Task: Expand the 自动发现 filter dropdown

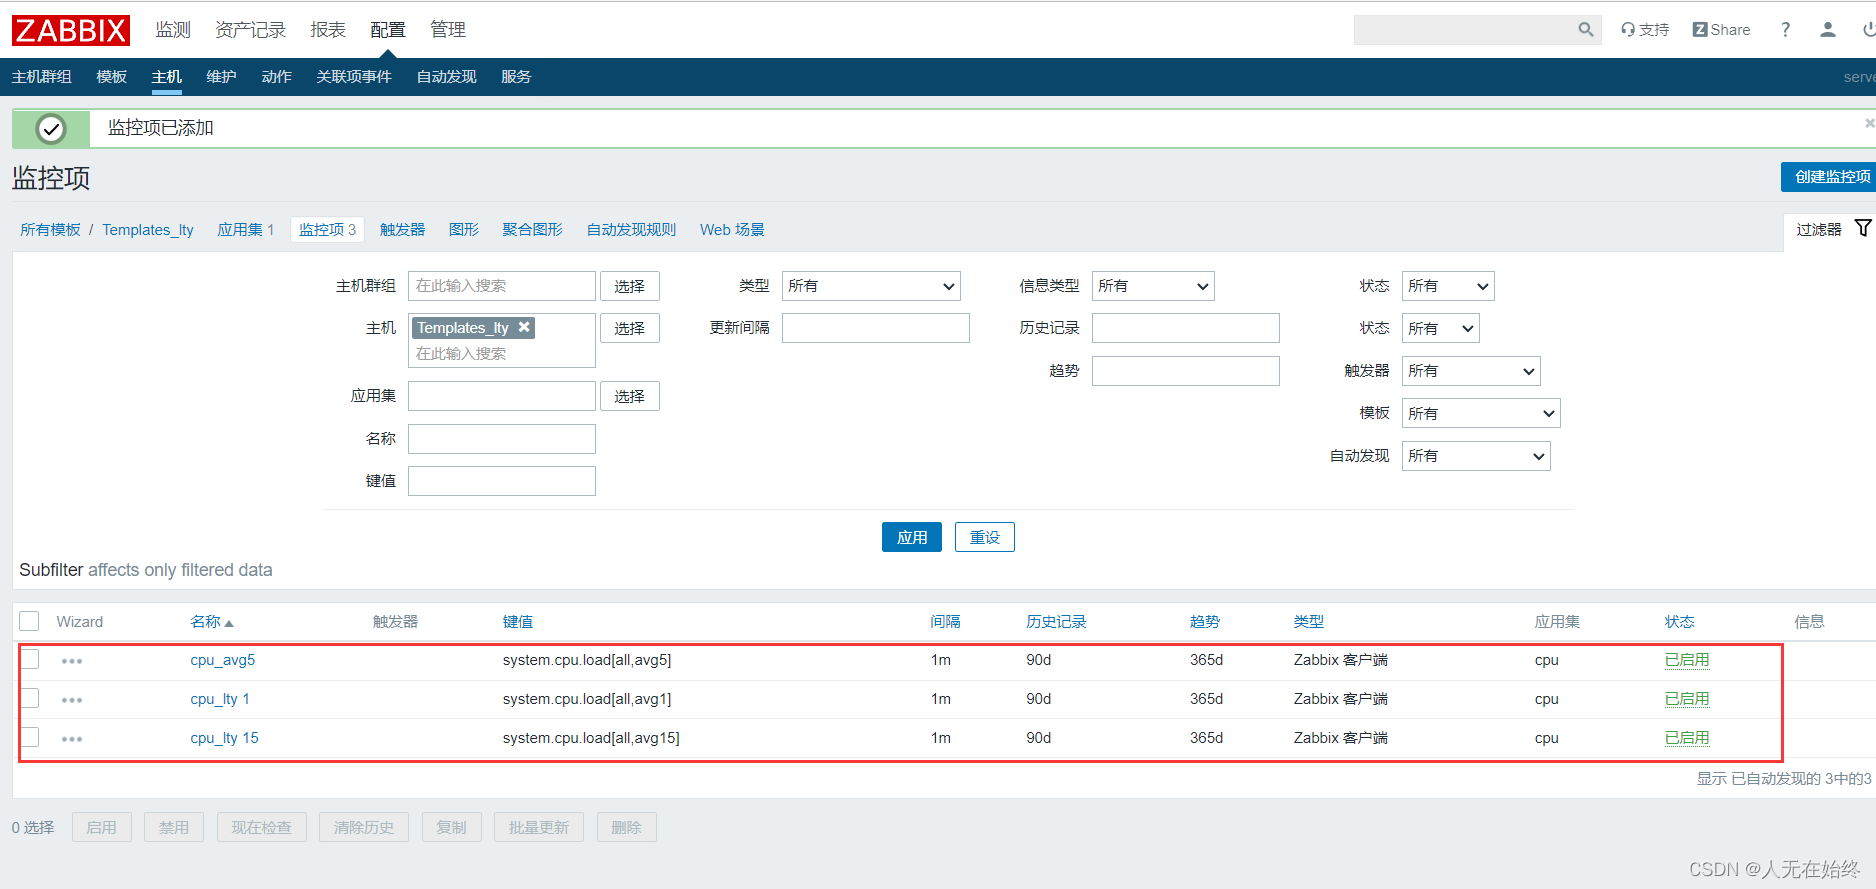Action: click(1476, 456)
